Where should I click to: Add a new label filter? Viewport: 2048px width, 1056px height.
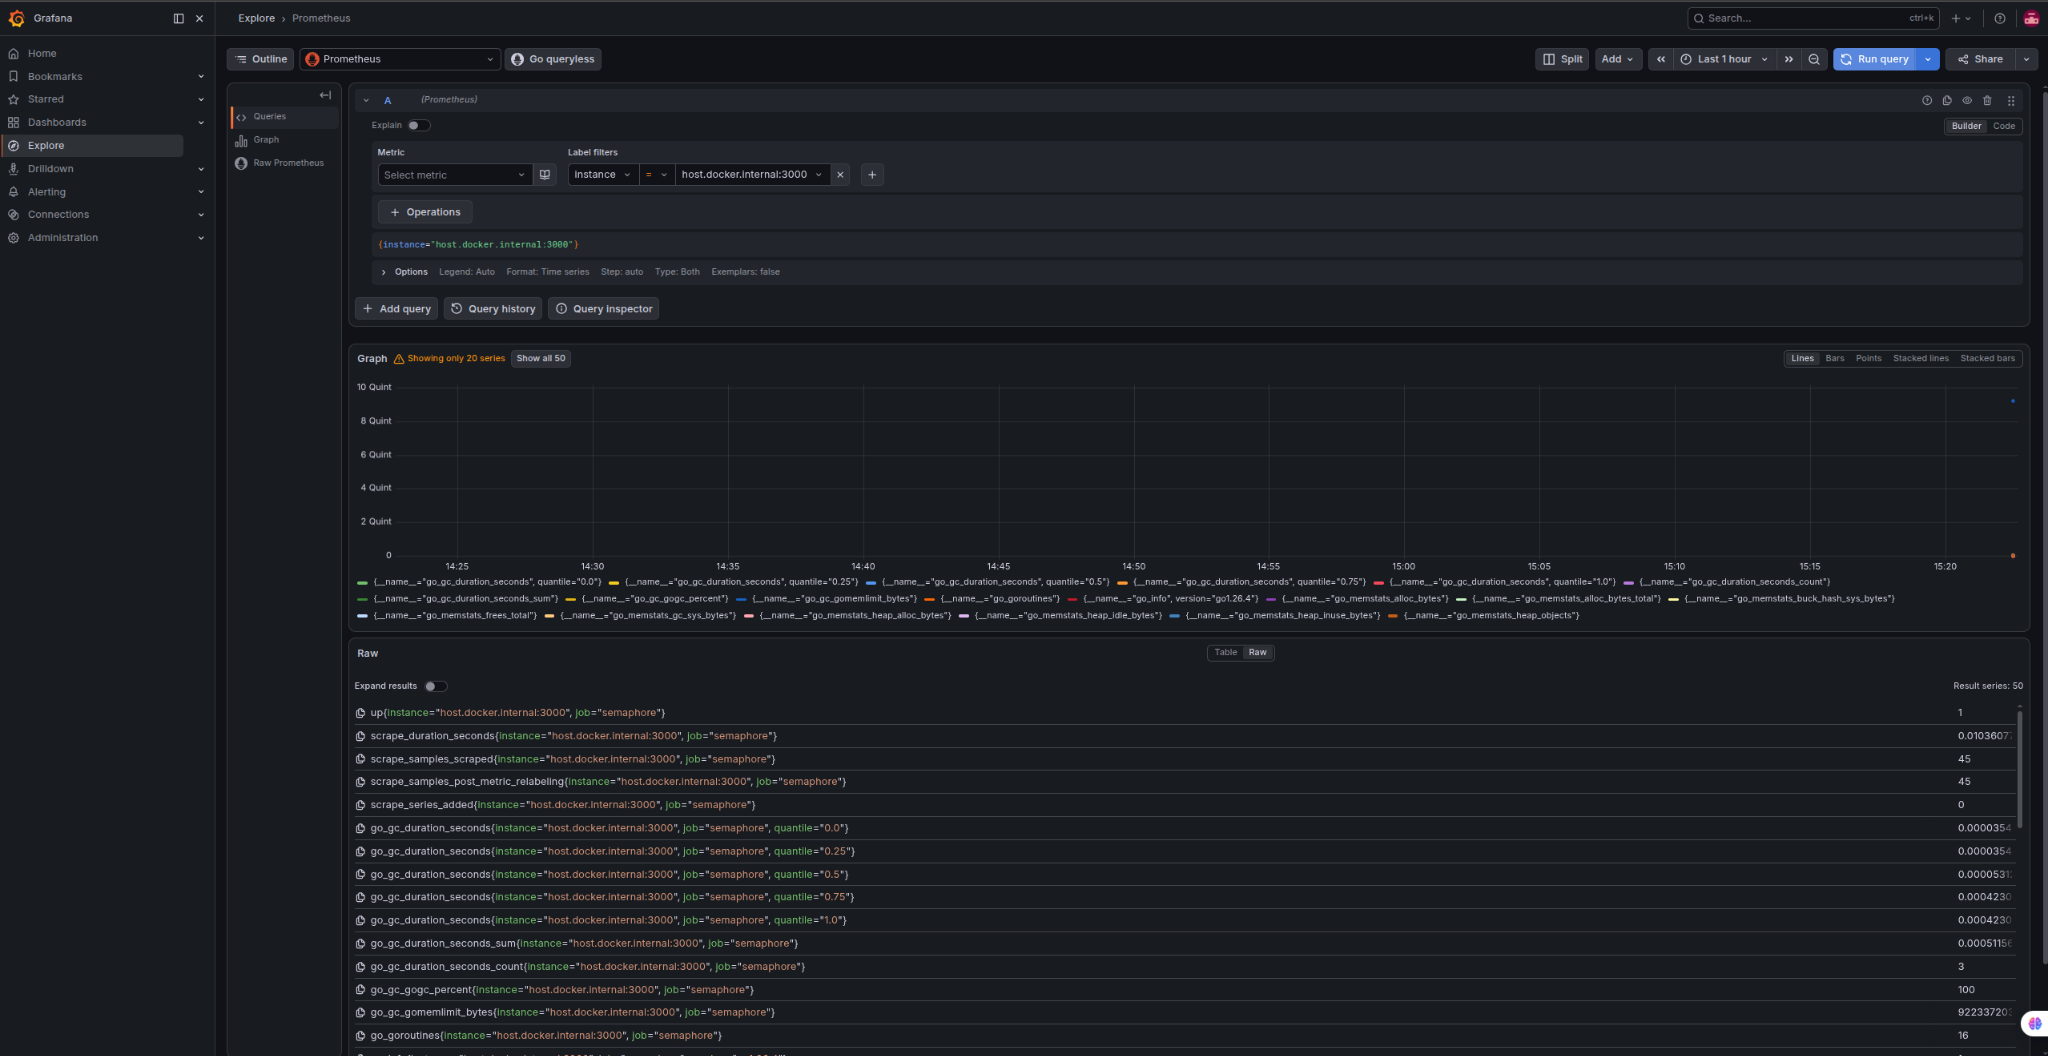tap(872, 175)
